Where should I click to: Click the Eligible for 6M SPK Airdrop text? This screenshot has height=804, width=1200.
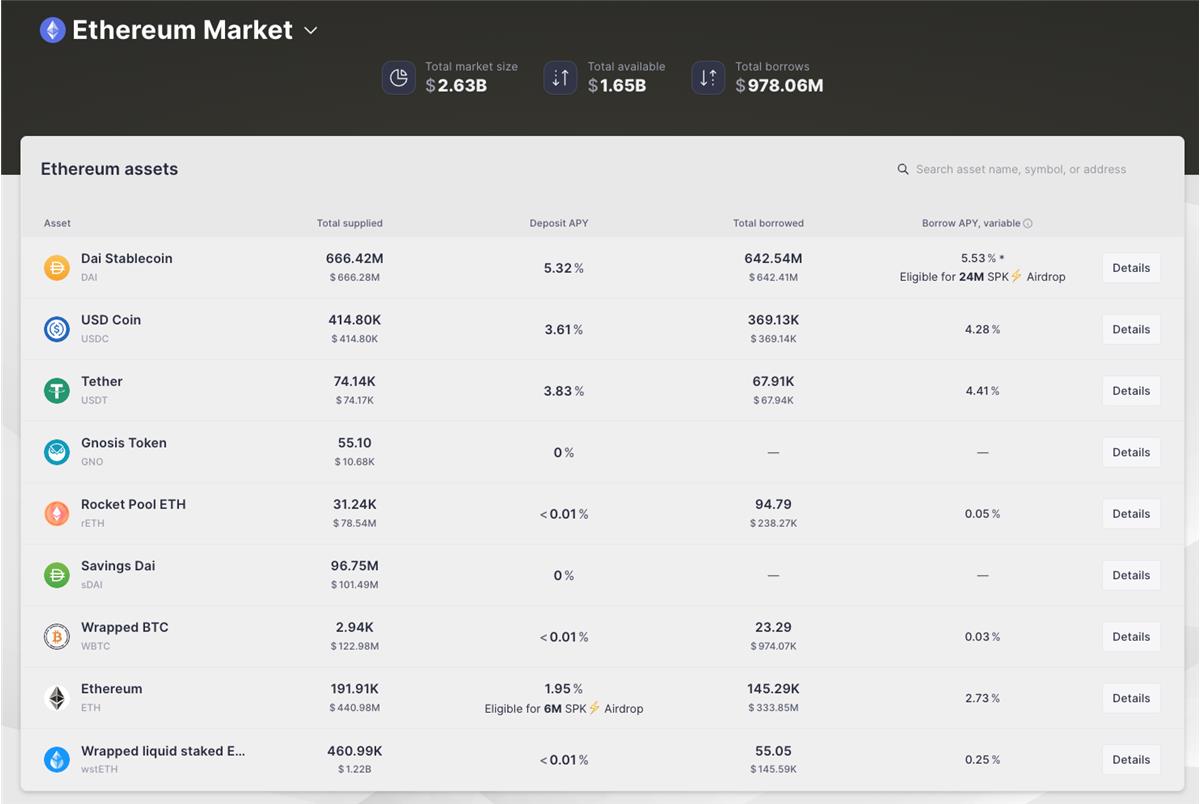click(x=564, y=708)
